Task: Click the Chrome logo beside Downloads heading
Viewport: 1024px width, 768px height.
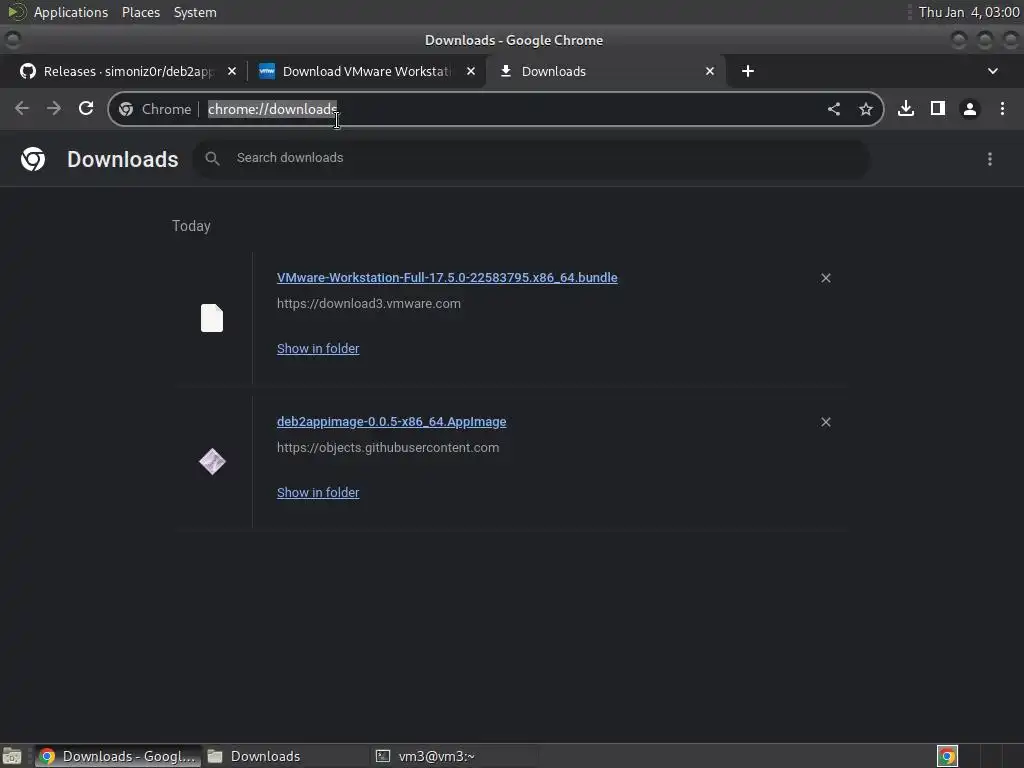Action: [33, 159]
